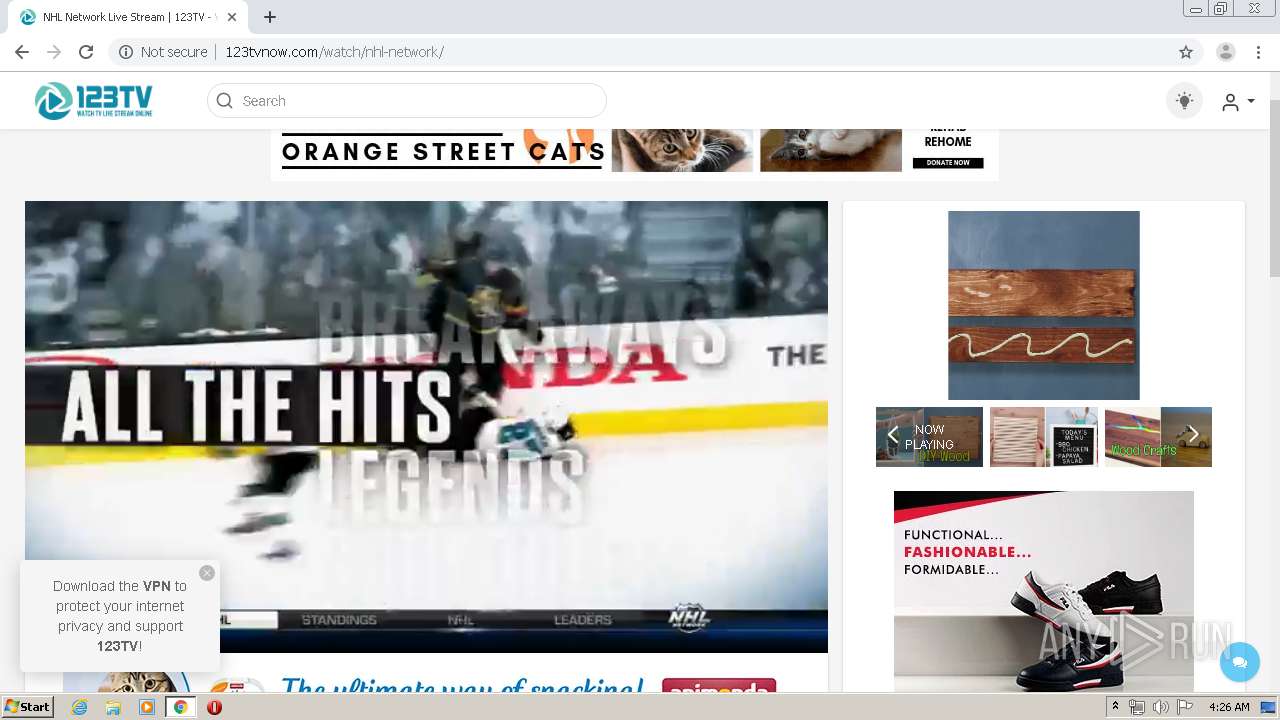1280x720 pixels.
Task: Open a new browser tab
Action: click(x=270, y=17)
